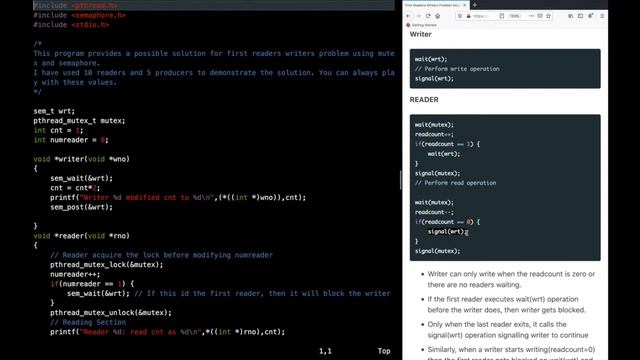Save page to Pocket
640x360 pixels.
point(540,16)
